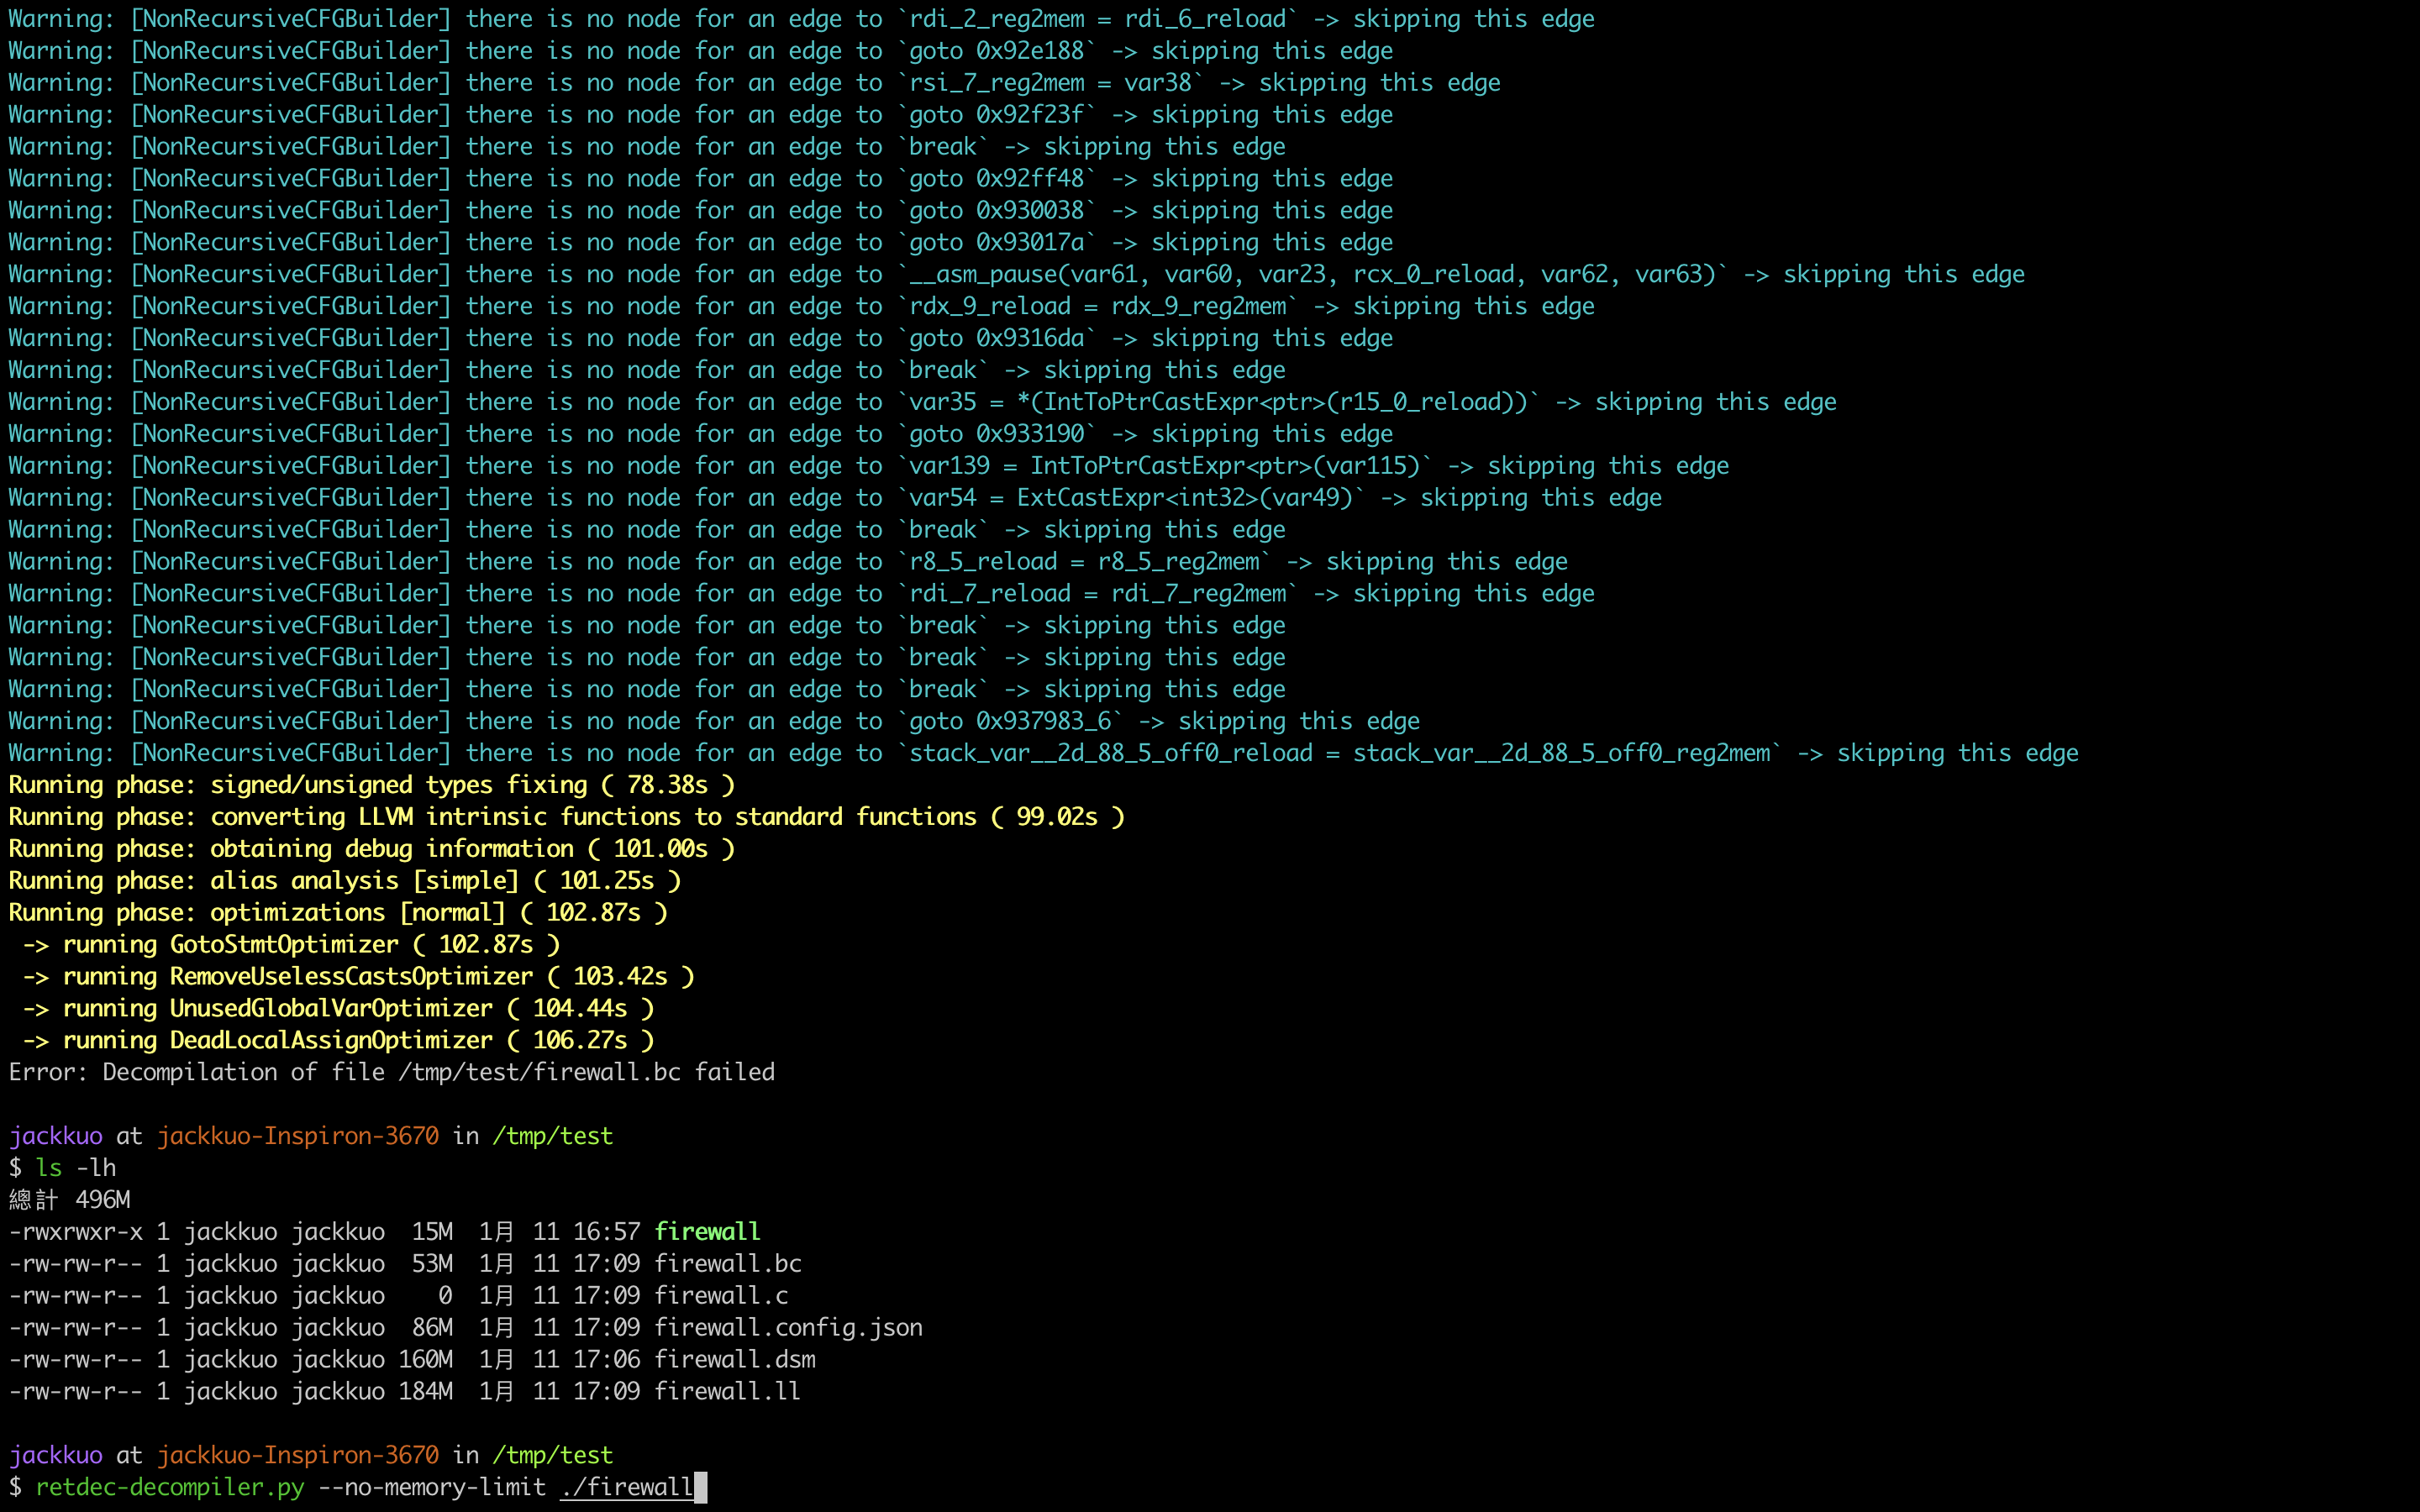Click the firewall.dsm file name

pyautogui.click(x=735, y=1359)
